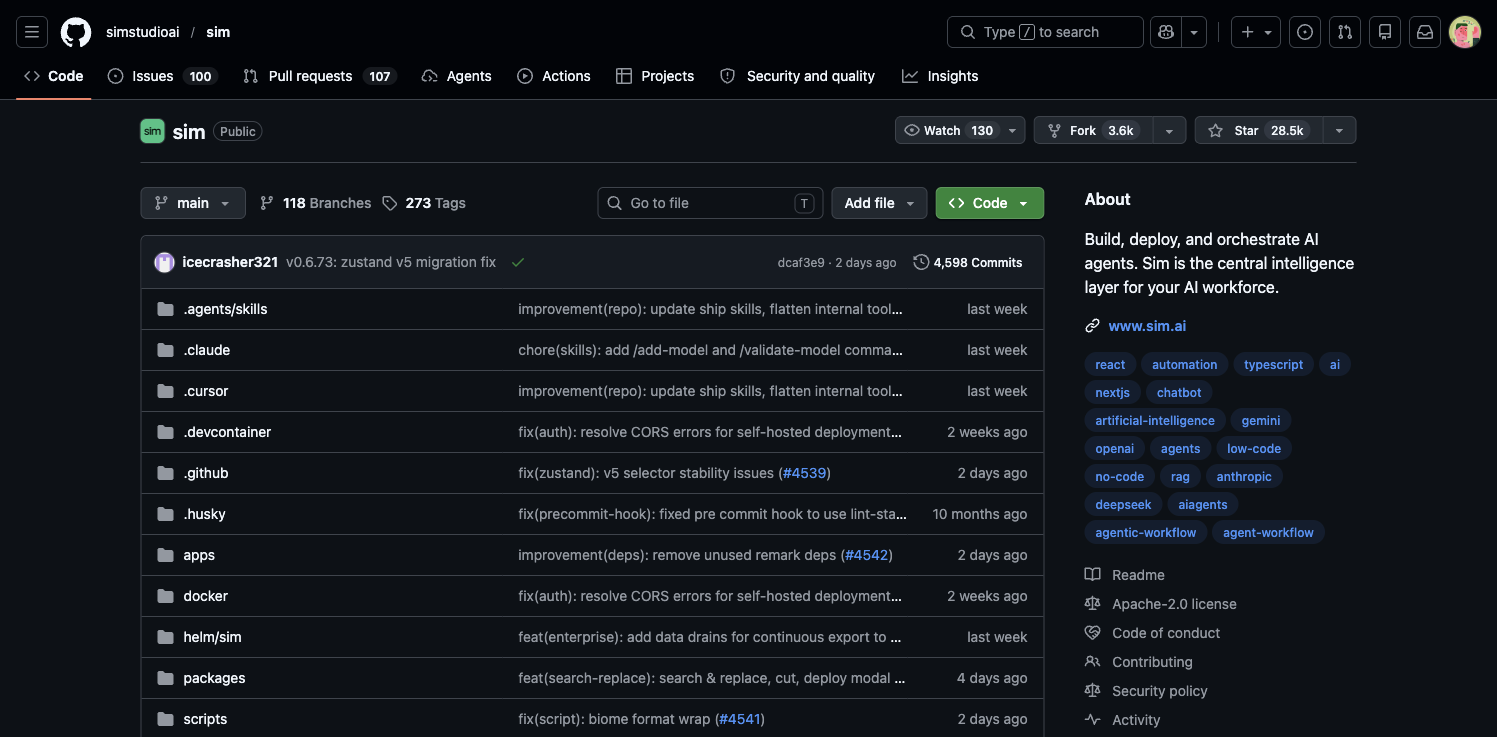1497x737 pixels.
Task: Check the green commit status checkmark
Action: click(518, 262)
